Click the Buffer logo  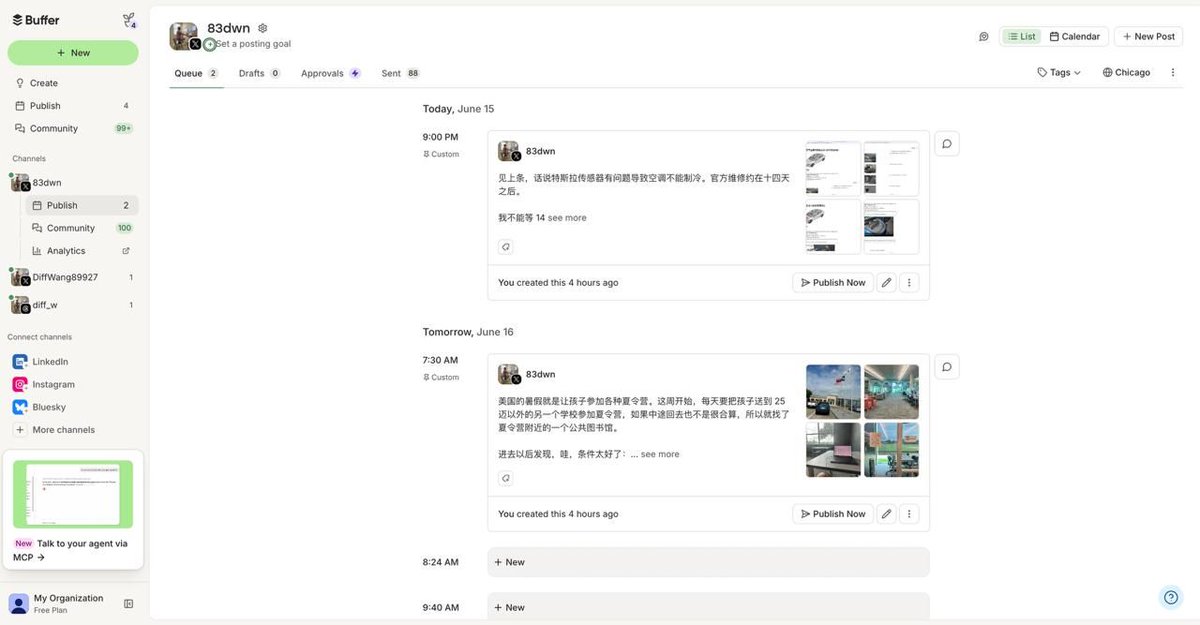36,20
